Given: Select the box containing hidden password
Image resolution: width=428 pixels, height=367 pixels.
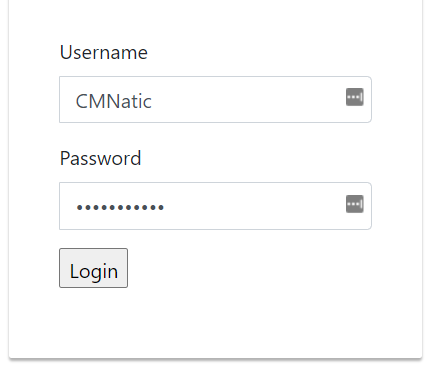Looking at the screenshot, I should [215, 206].
